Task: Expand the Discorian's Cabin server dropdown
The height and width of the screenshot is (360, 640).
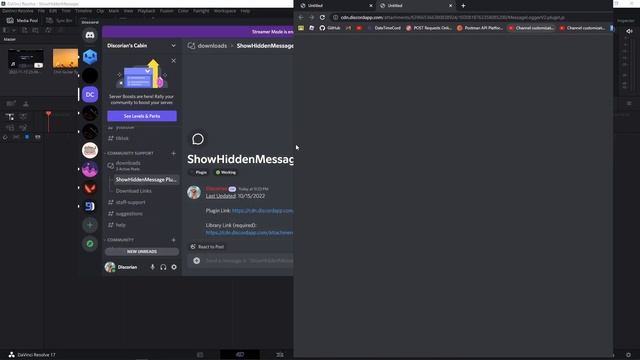Action: [x=173, y=46]
